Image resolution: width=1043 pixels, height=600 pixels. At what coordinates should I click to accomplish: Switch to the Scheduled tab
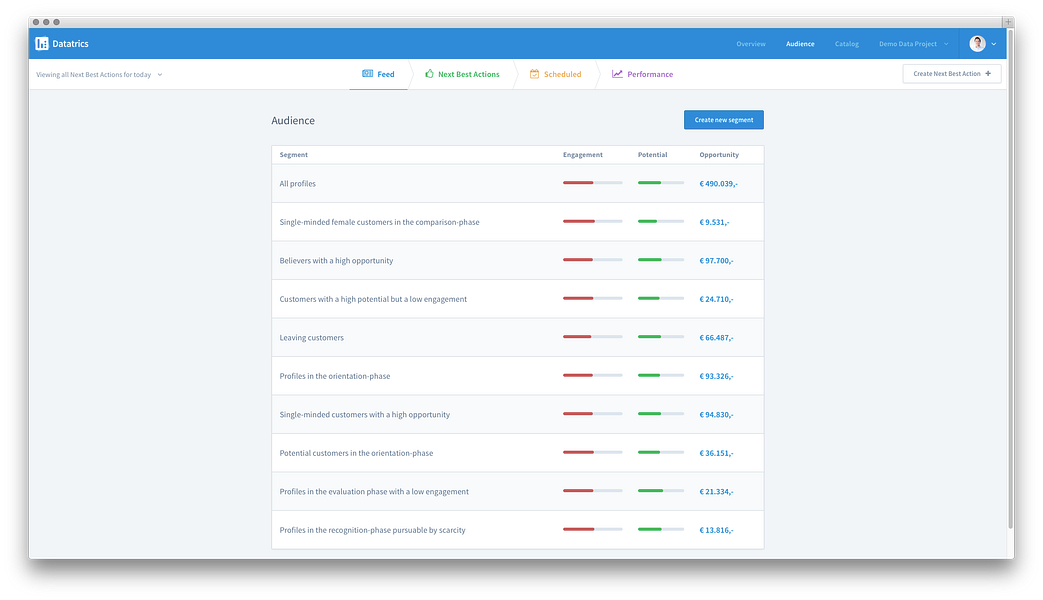[x=555, y=74]
